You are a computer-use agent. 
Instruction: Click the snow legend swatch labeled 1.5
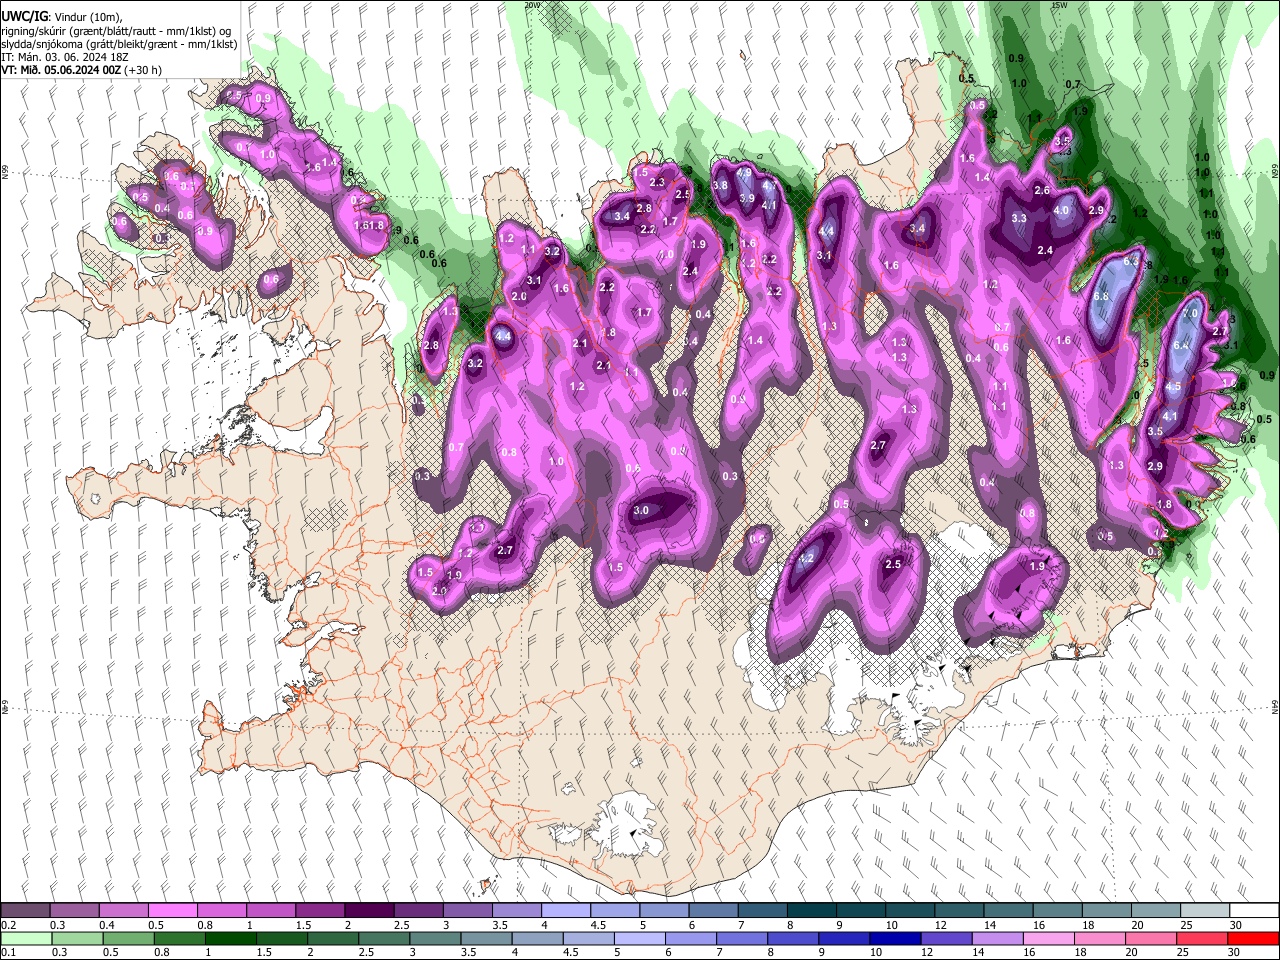click(319, 911)
